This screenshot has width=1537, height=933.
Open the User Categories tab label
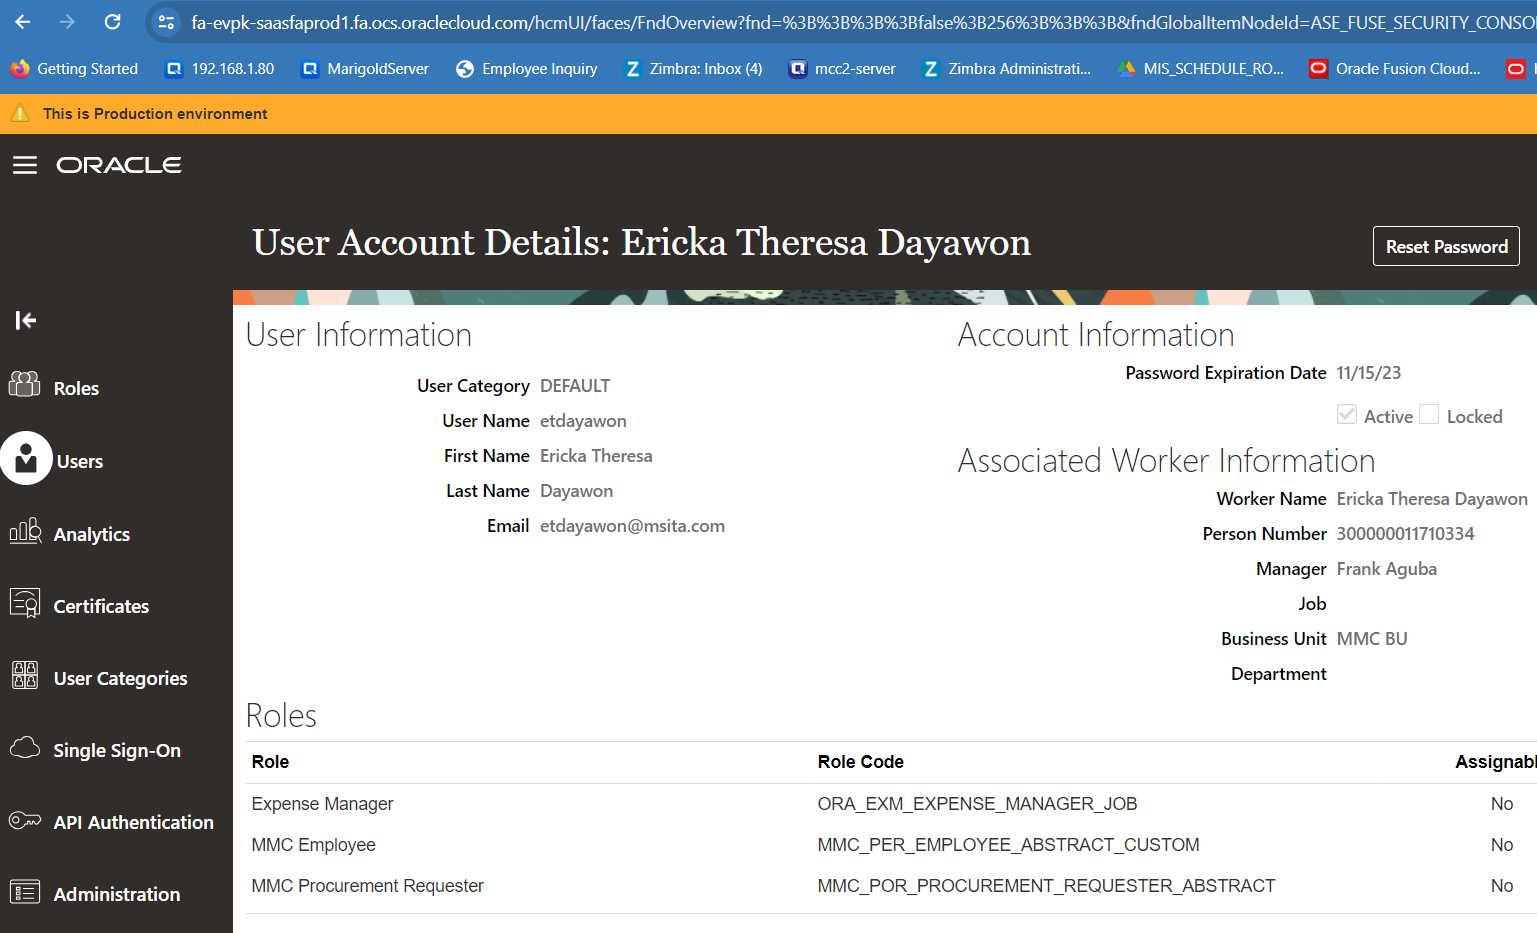pos(120,679)
